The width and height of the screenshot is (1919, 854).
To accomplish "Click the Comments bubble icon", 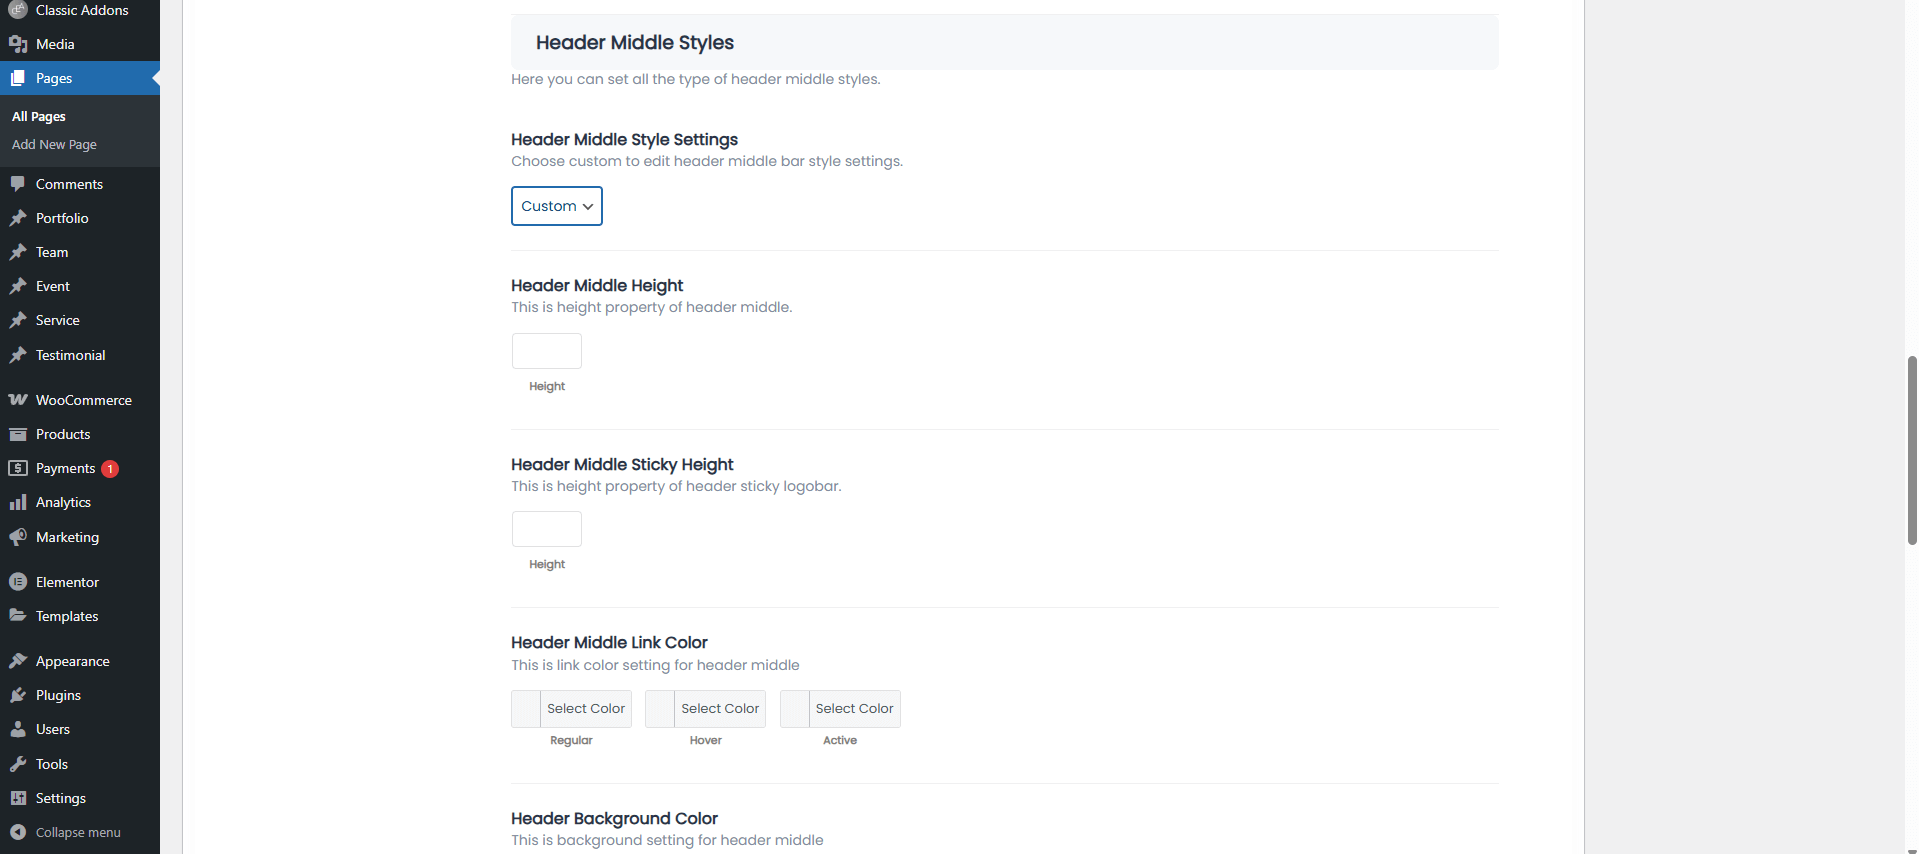I will [x=18, y=184].
